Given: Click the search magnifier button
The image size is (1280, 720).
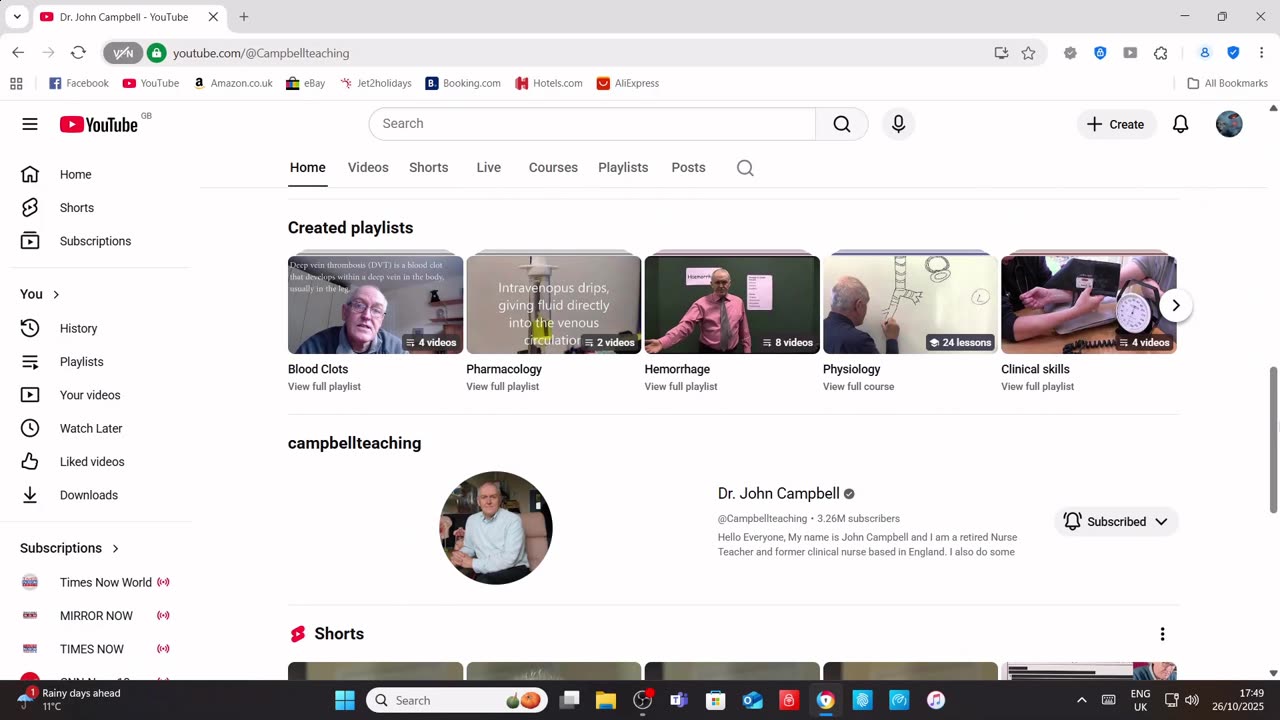Looking at the screenshot, I should click(x=842, y=124).
